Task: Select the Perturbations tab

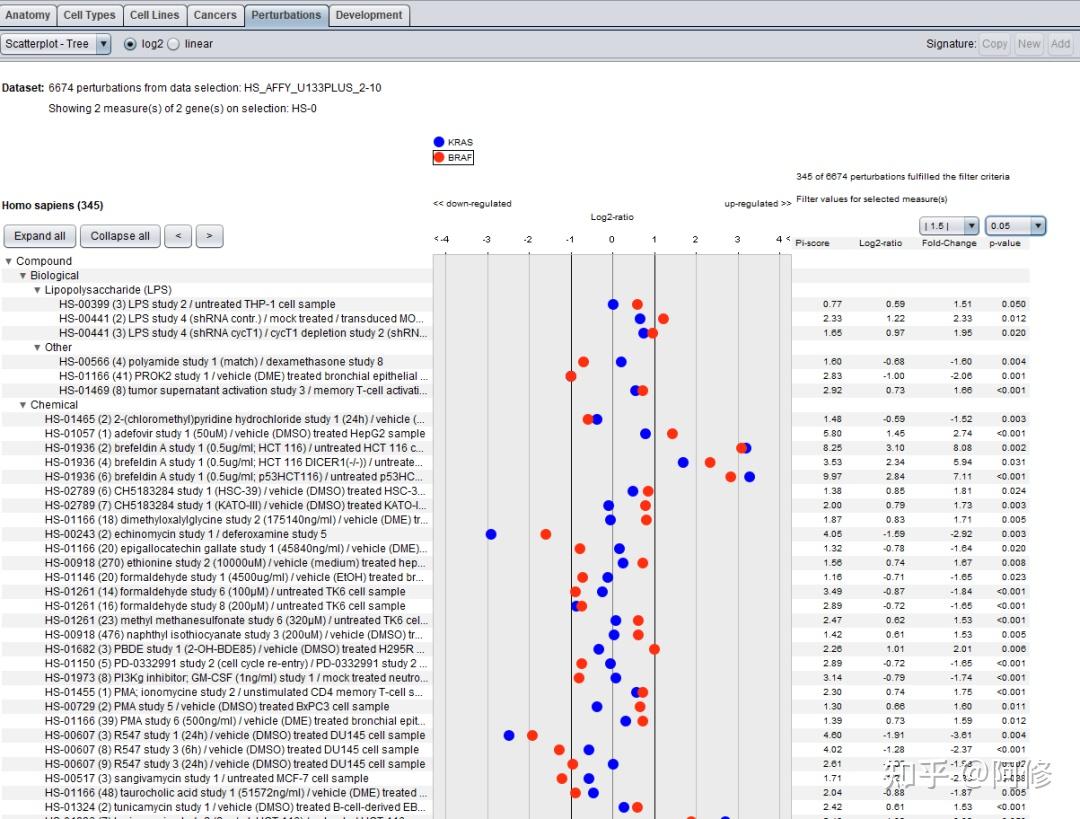Action: tap(286, 15)
